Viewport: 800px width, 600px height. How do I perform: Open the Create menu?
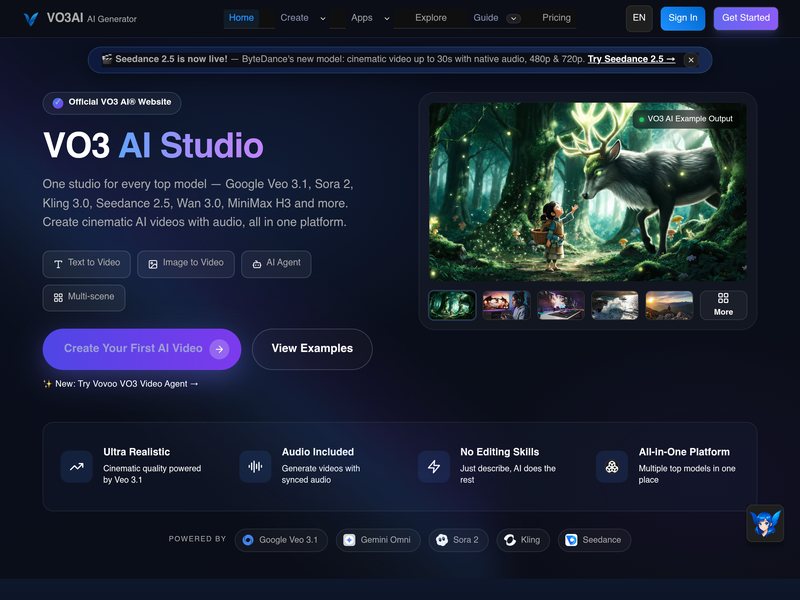pos(294,18)
